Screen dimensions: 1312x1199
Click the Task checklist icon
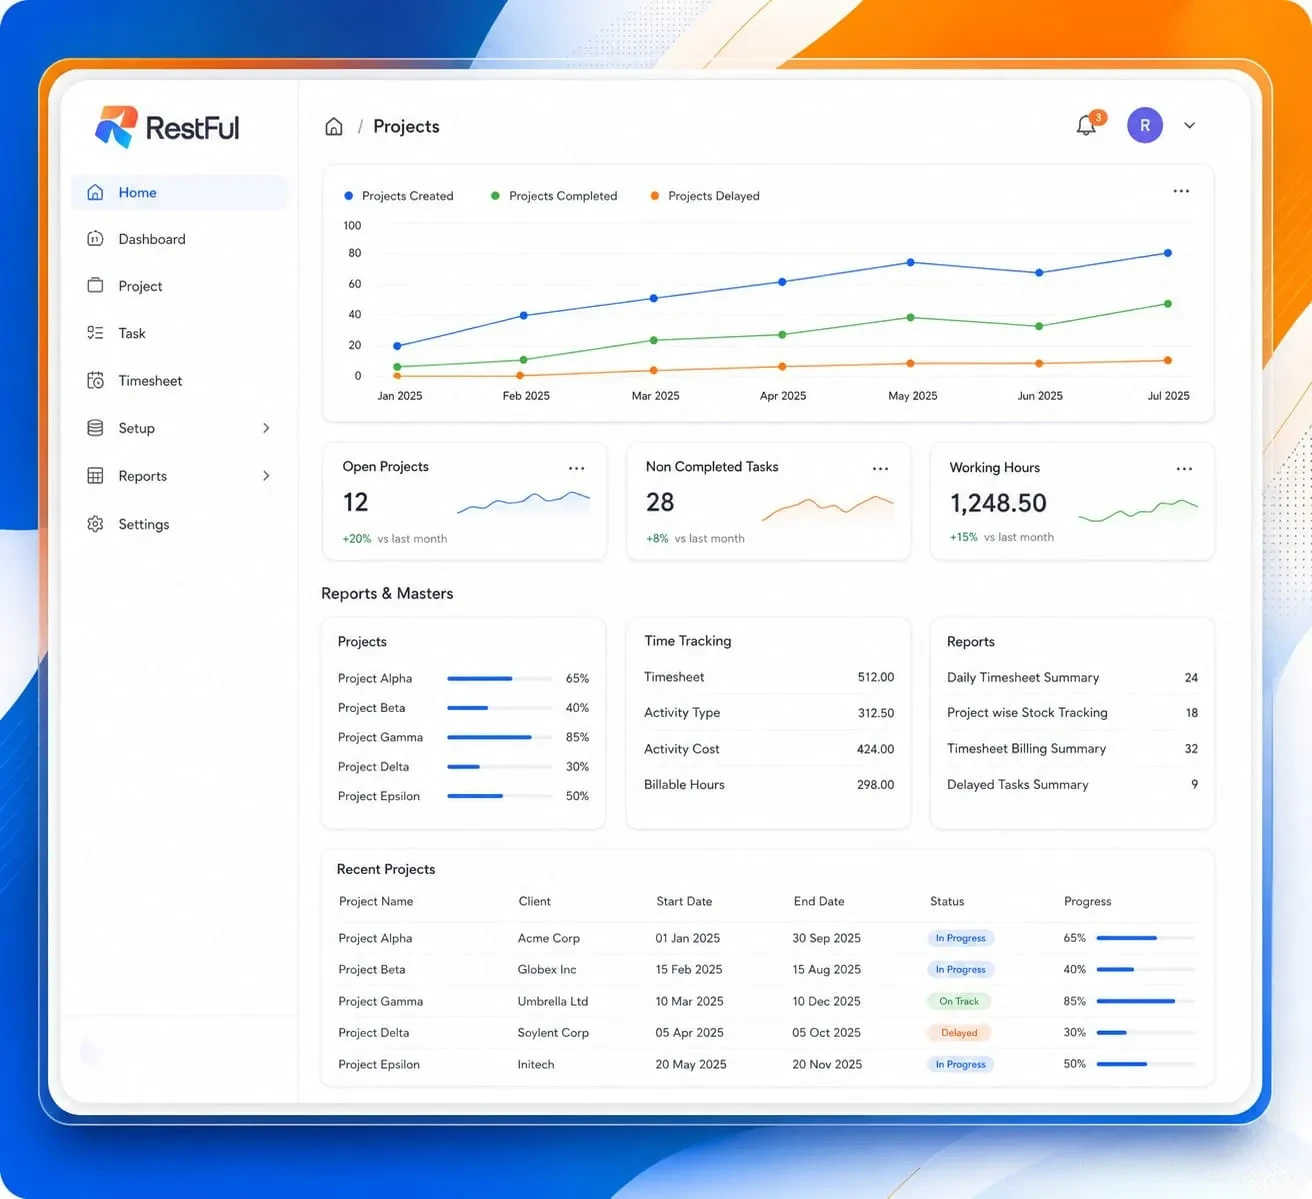pos(95,333)
